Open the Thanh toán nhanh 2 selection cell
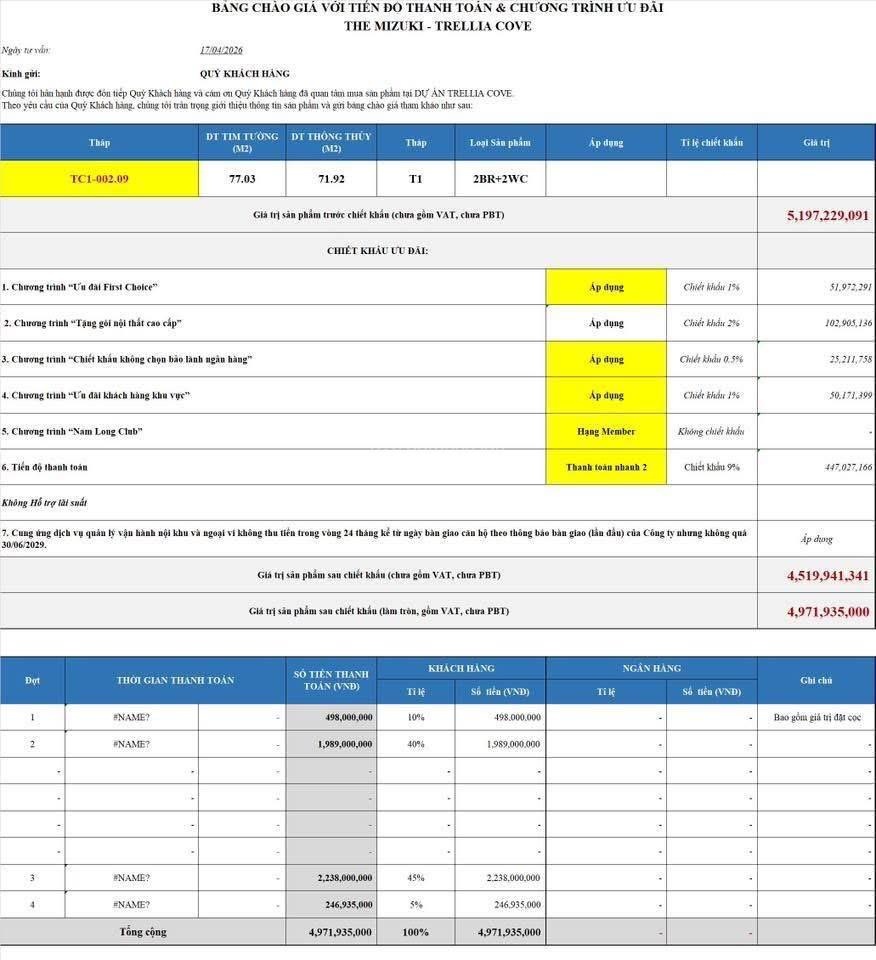This screenshot has width=876, height=960. (606, 467)
